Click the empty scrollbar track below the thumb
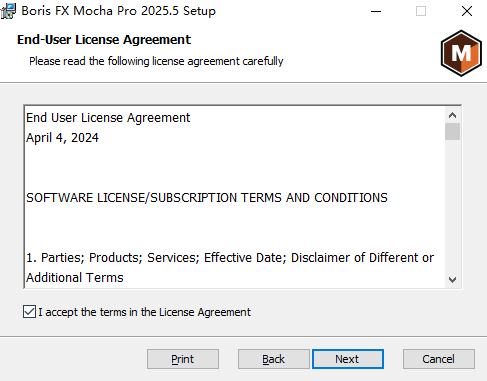 click(452, 206)
